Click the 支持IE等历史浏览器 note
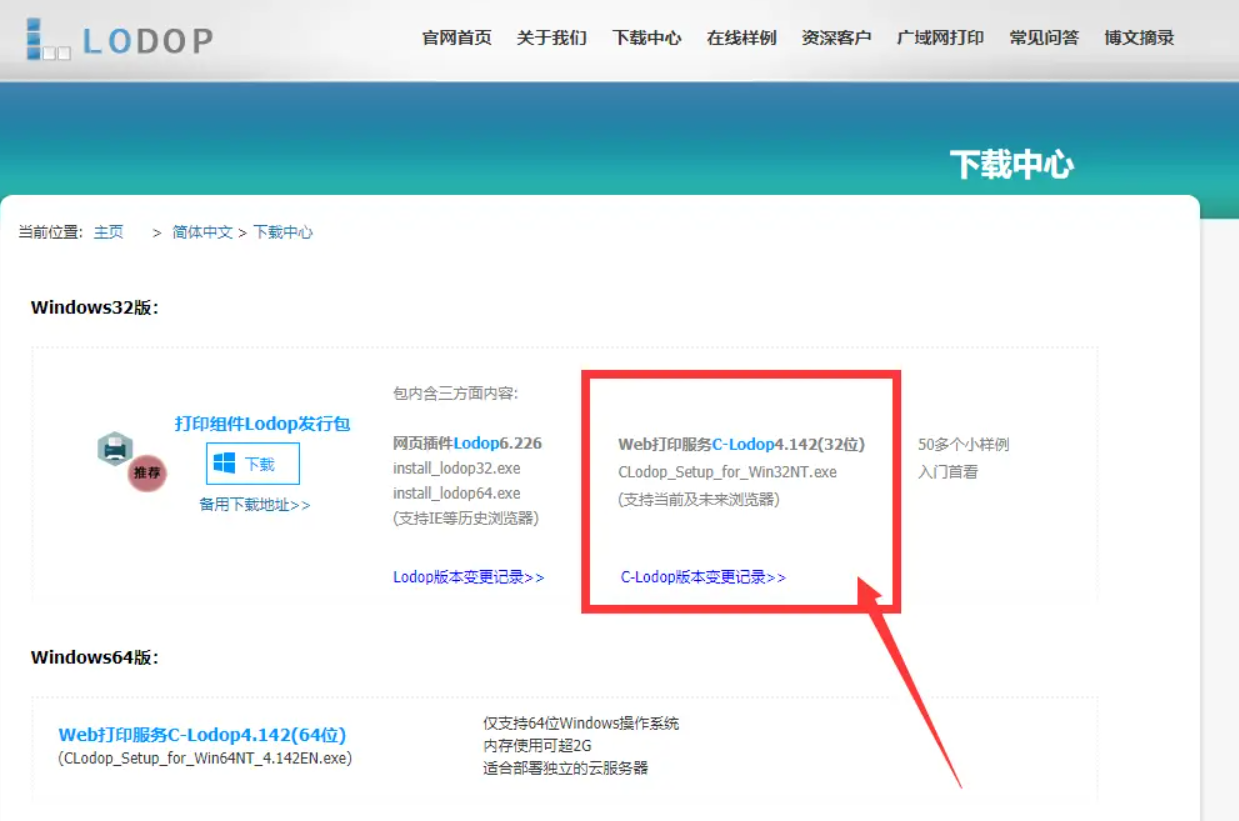Screen dimensions: 1239x821 click(x=466, y=518)
